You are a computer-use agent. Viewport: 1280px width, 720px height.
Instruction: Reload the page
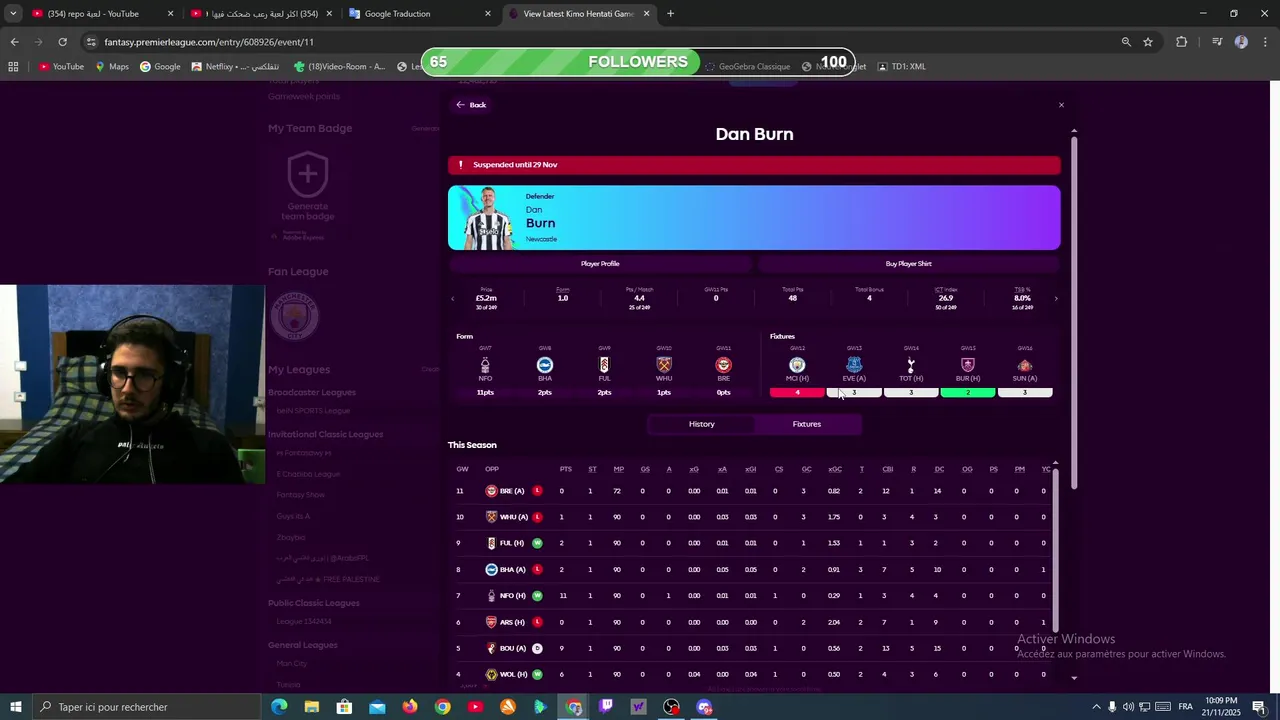pyautogui.click(x=62, y=42)
